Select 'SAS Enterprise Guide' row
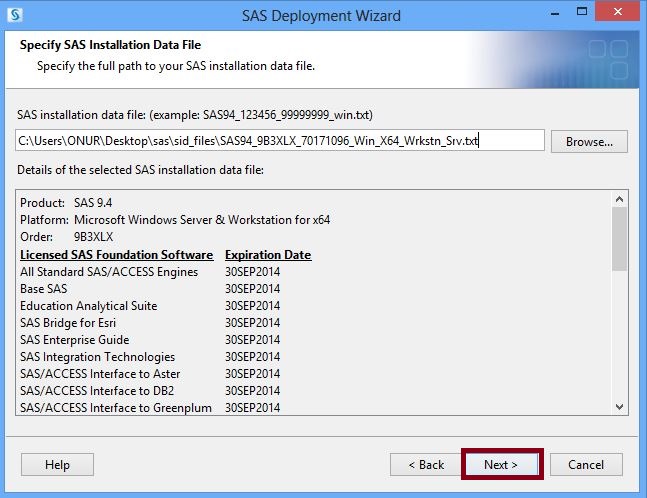647x498 pixels. pyautogui.click(x=150, y=340)
